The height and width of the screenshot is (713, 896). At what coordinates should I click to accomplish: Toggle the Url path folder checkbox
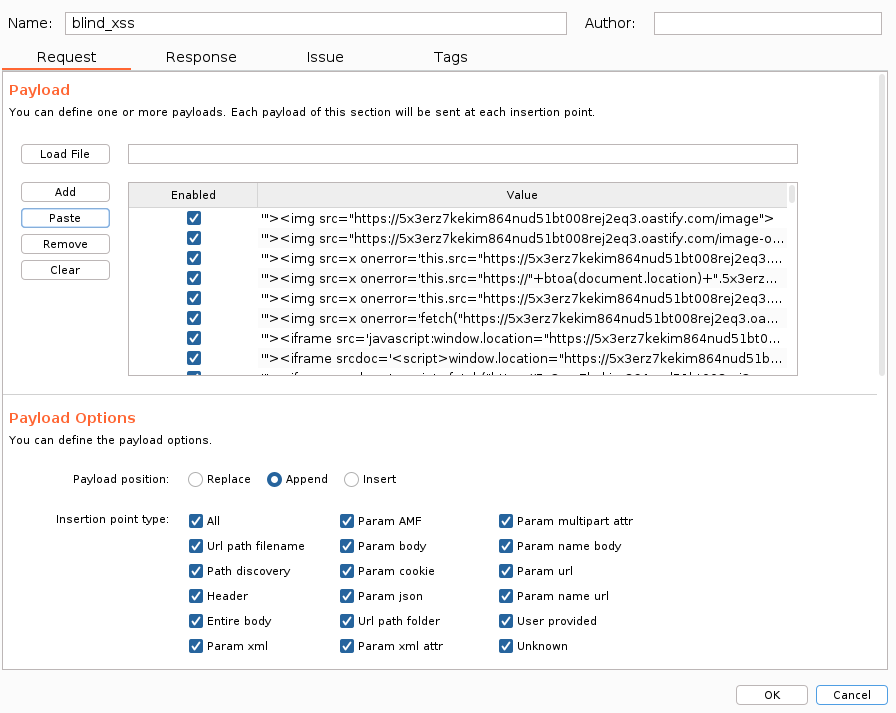(347, 621)
